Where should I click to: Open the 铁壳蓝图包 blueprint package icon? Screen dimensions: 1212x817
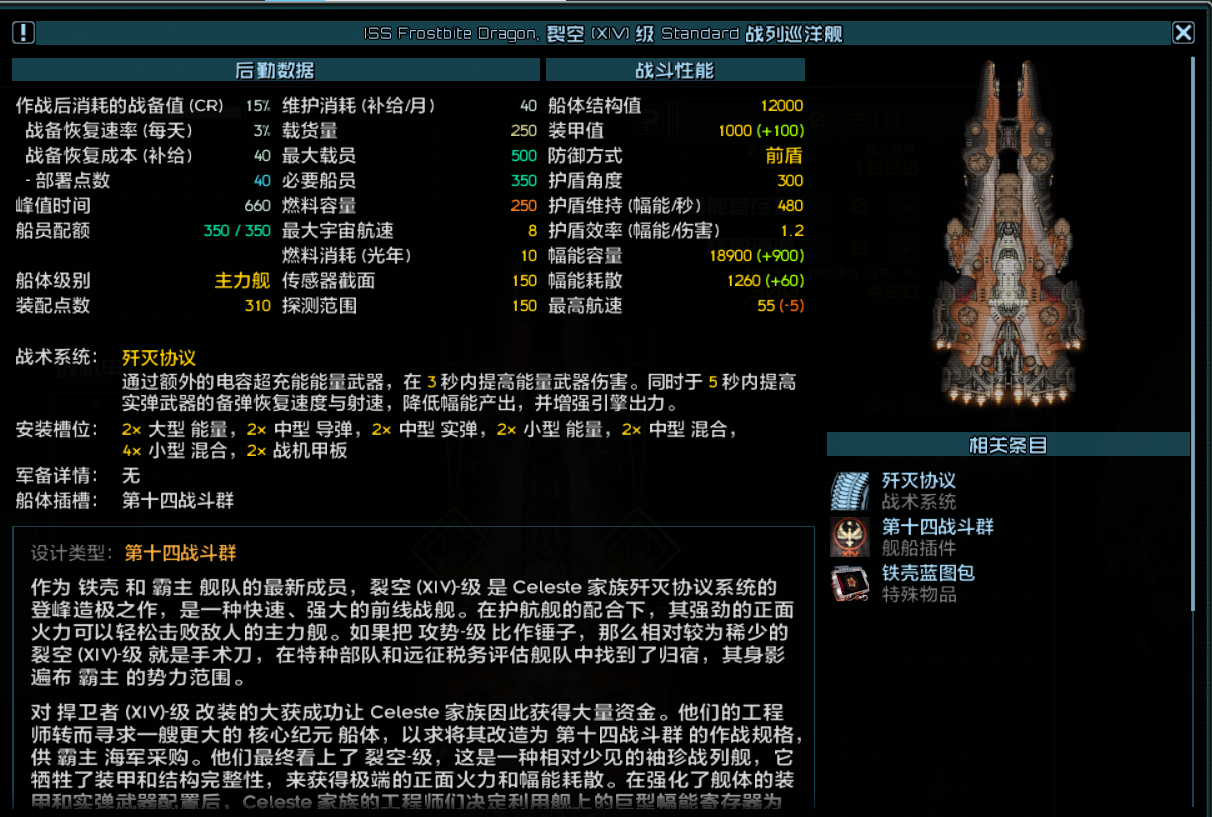tap(850, 583)
